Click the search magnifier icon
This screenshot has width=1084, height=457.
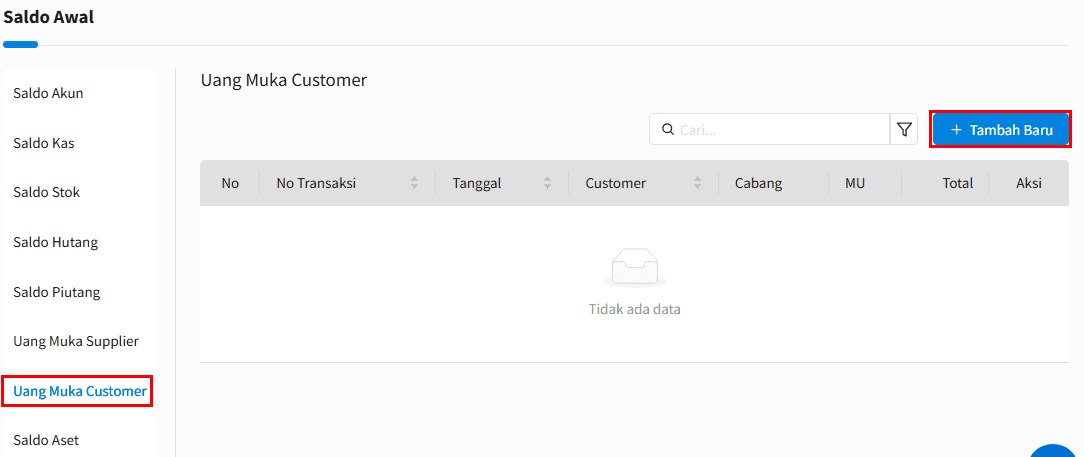pos(668,129)
